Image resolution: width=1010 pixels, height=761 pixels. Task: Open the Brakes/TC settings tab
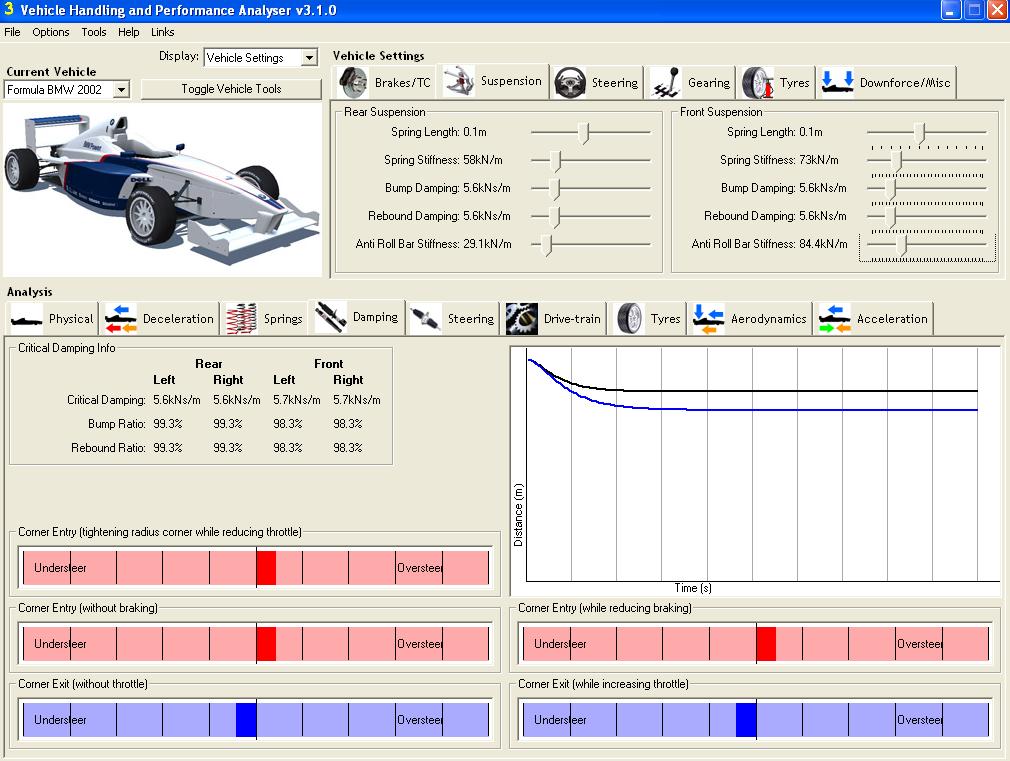[x=386, y=82]
